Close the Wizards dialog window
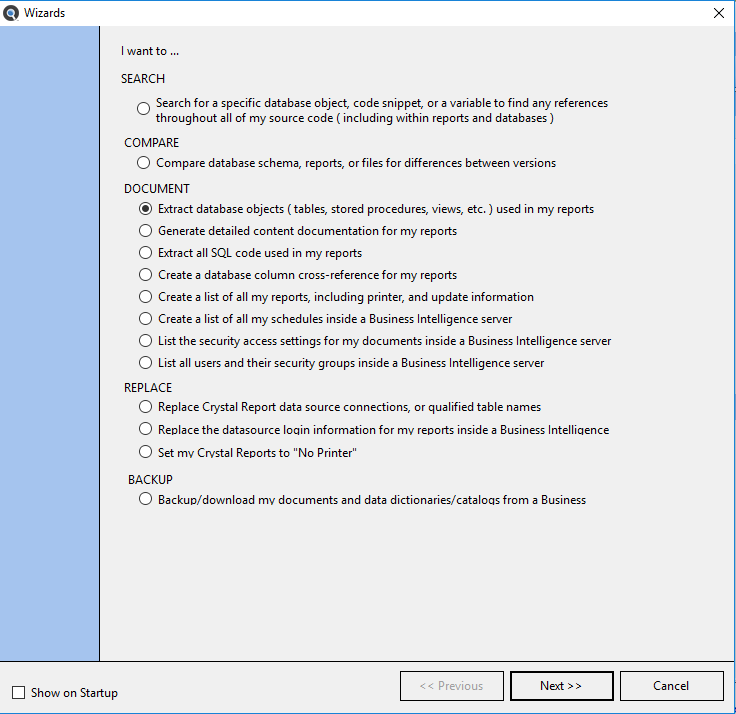The height and width of the screenshot is (714, 736). point(719,13)
